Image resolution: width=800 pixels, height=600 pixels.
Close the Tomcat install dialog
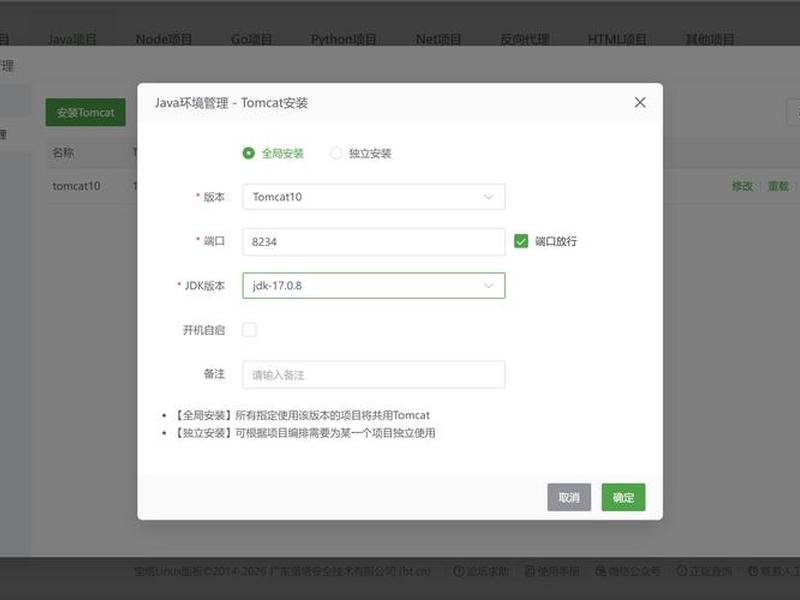(x=640, y=103)
